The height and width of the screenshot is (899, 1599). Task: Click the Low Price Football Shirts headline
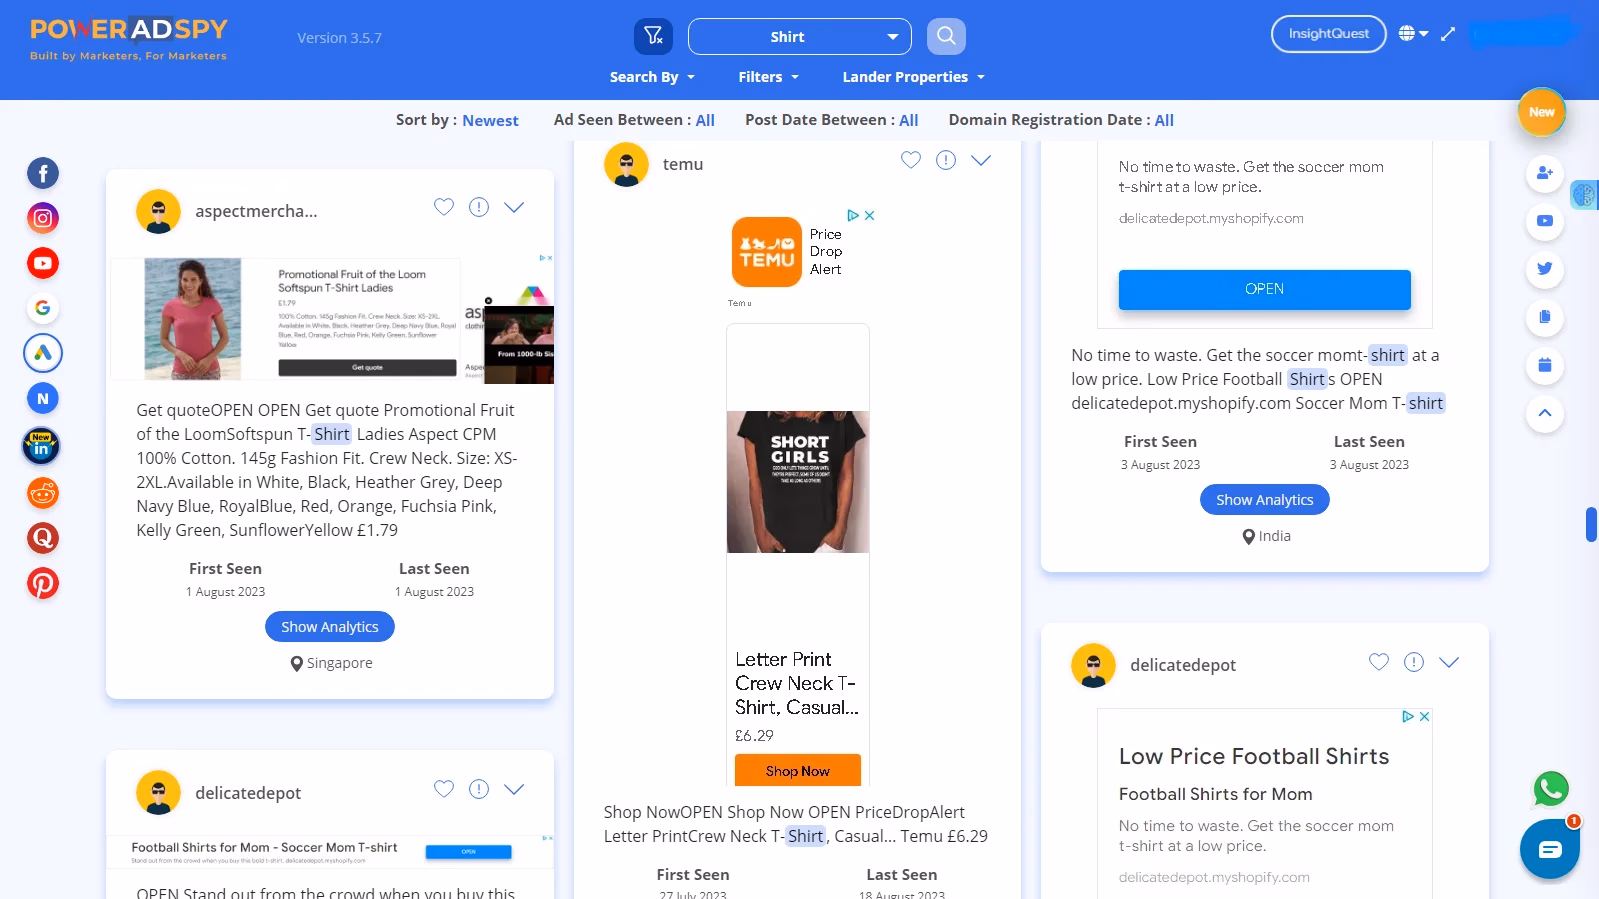(x=1254, y=757)
